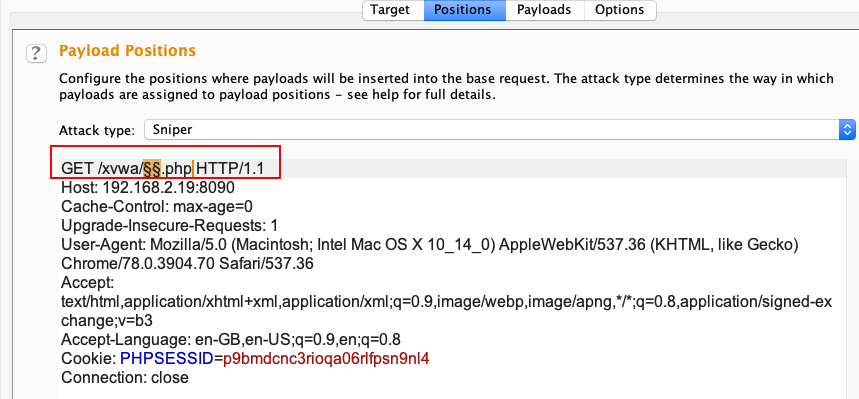Image resolution: width=859 pixels, height=399 pixels.
Task: Go to the Options tab
Action: 620,10
